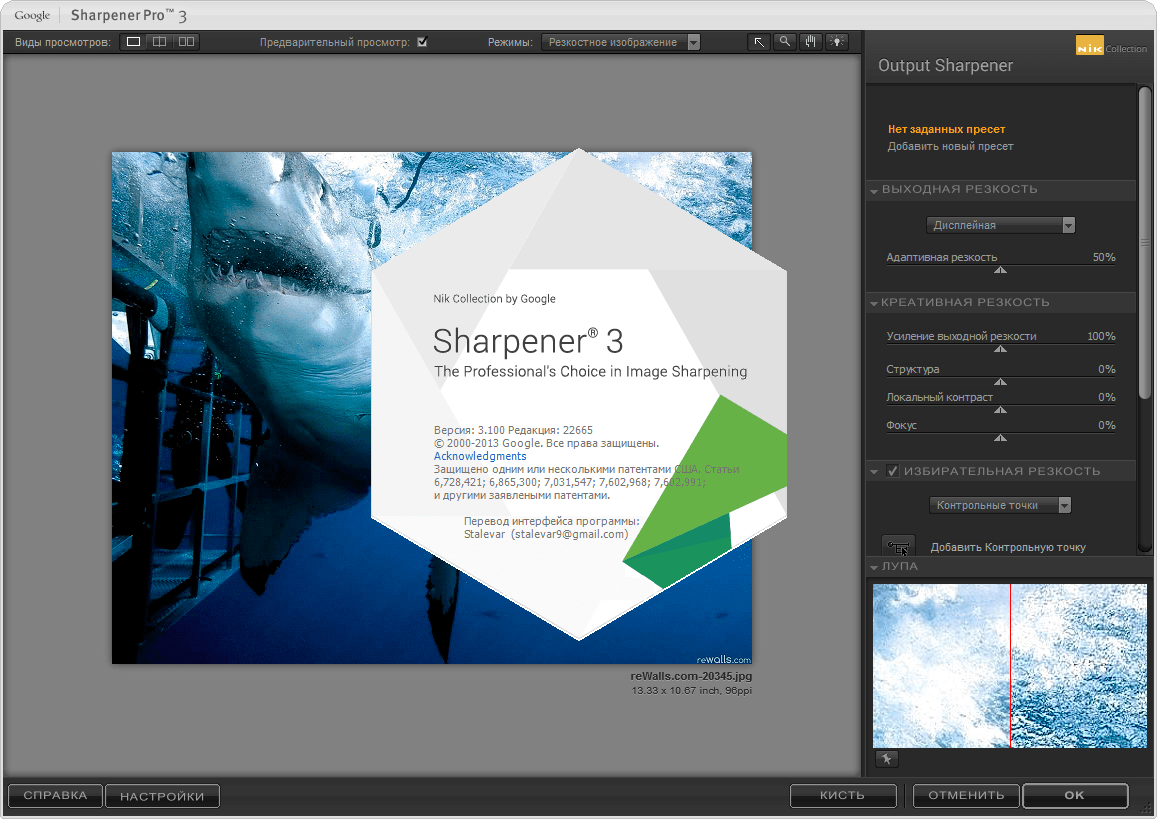
Task: Select the arrow pointer tool
Action: point(760,42)
